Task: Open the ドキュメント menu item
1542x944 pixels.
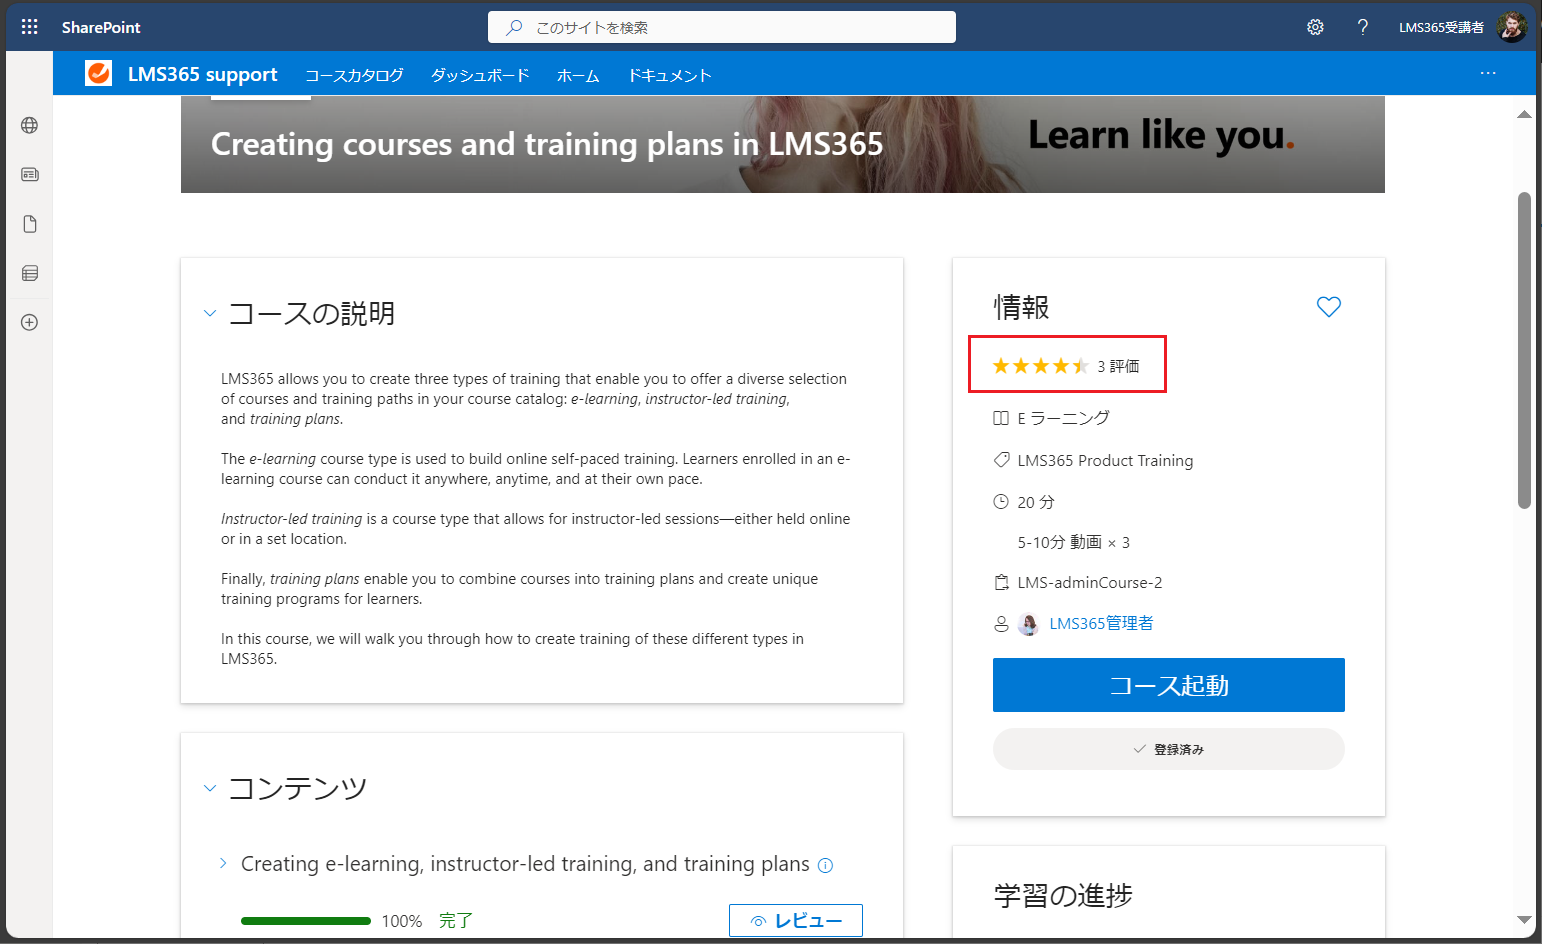Action: click(x=669, y=75)
